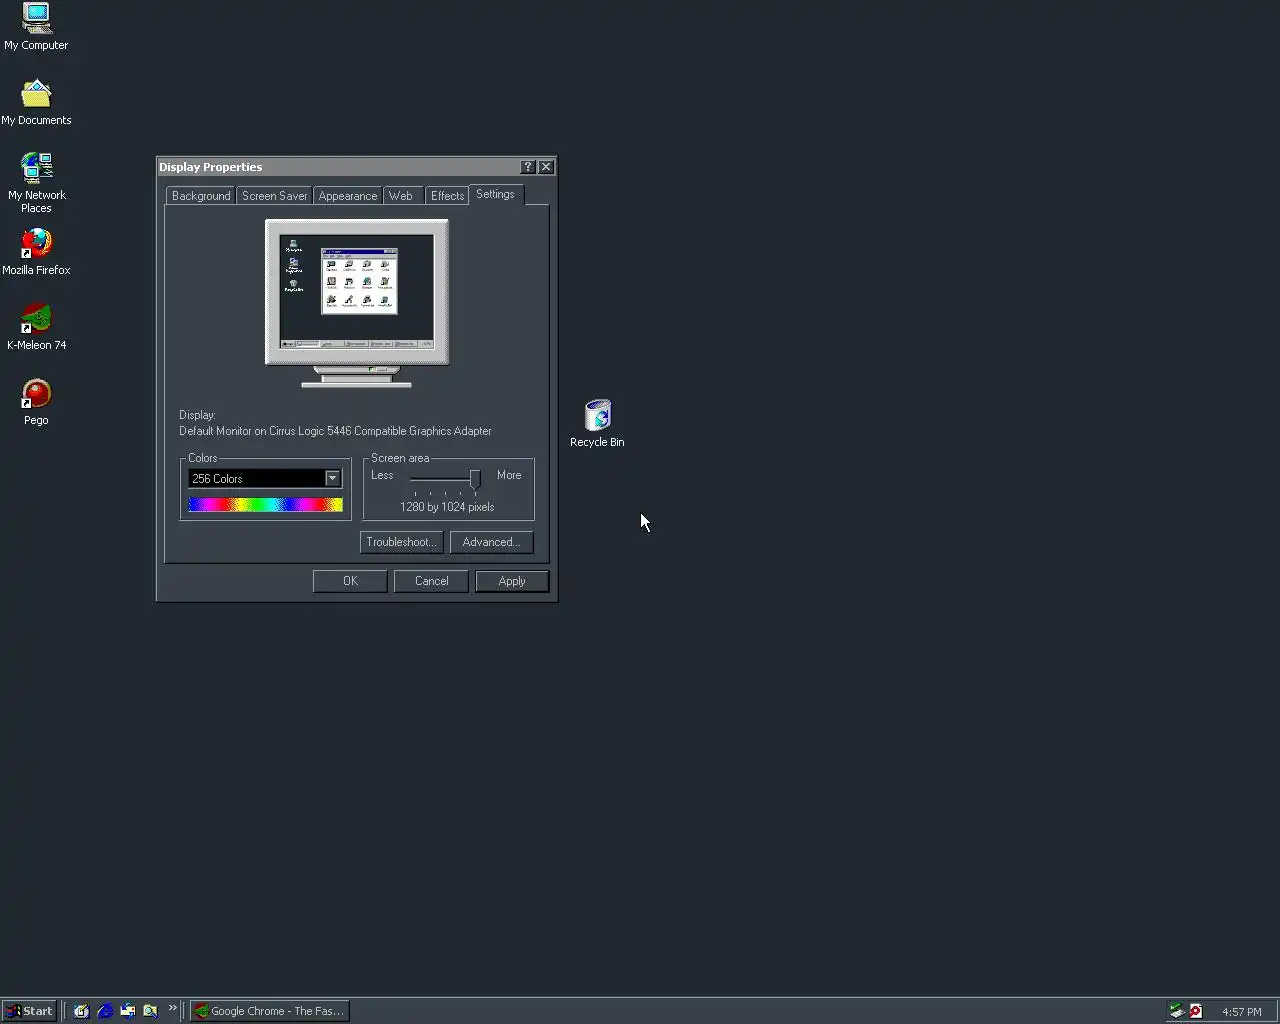
Task: Launch Internet Explorer from Quick Launch
Action: pyautogui.click(x=105, y=1011)
